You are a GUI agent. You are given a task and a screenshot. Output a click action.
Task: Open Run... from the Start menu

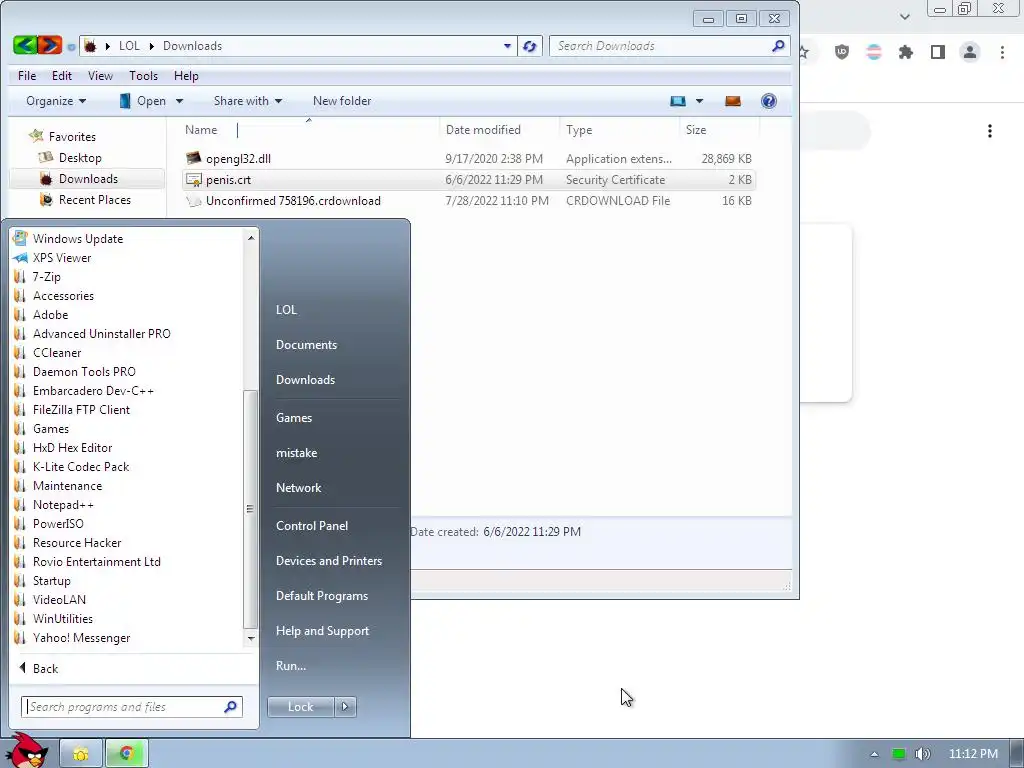291,665
